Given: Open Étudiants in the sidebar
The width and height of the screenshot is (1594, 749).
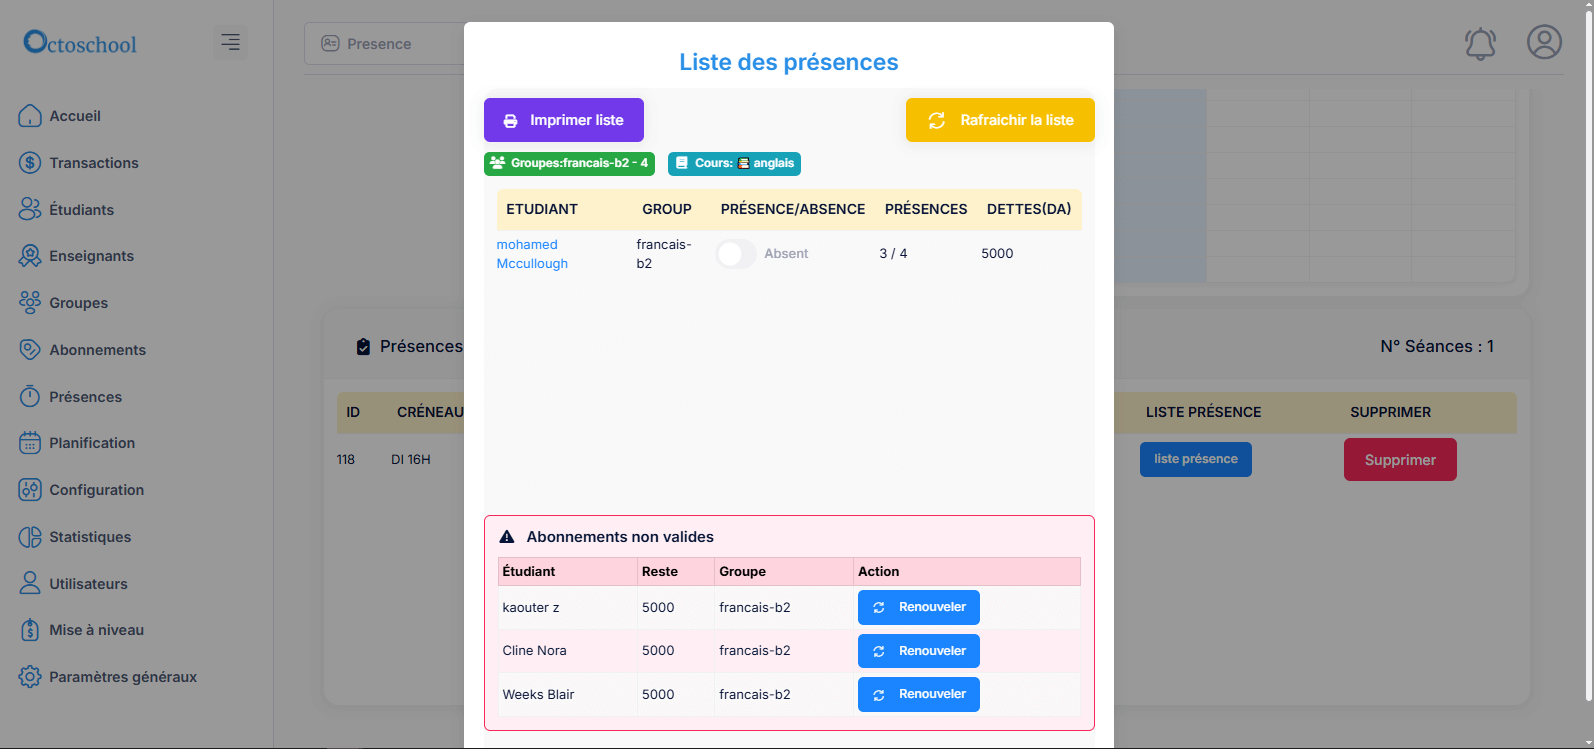Looking at the screenshot, I should 81,210.
